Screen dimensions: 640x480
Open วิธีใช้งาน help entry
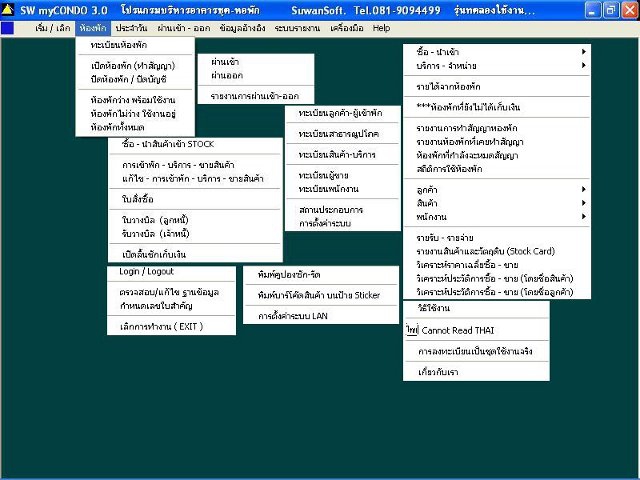click(476, 309)
